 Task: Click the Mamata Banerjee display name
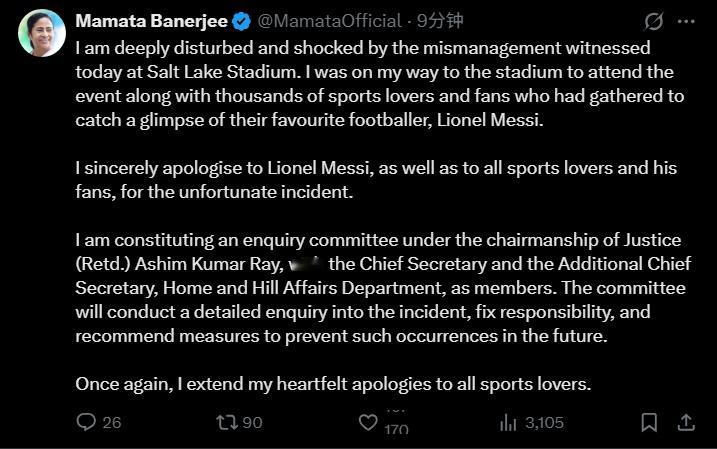pyautogui.click(x=150, y=21)
